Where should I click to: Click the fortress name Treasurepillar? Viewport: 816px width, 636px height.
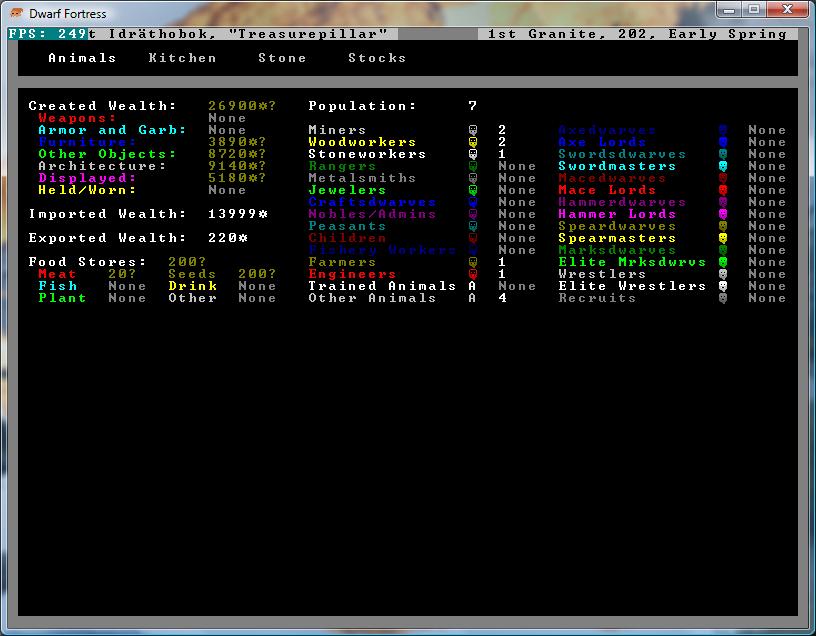pos(309,34)
